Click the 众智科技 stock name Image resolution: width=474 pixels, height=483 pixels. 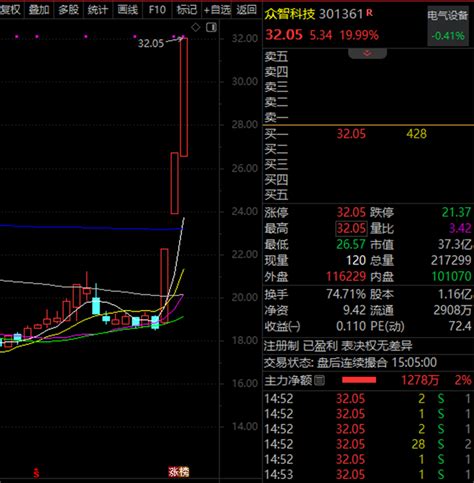[x=290, y=14]
